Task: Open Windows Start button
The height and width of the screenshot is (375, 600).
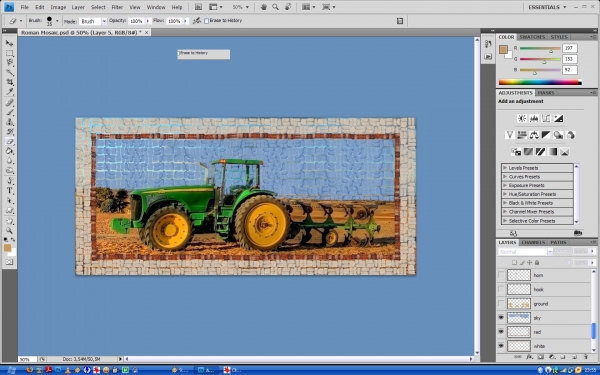Action: [10, 370]
